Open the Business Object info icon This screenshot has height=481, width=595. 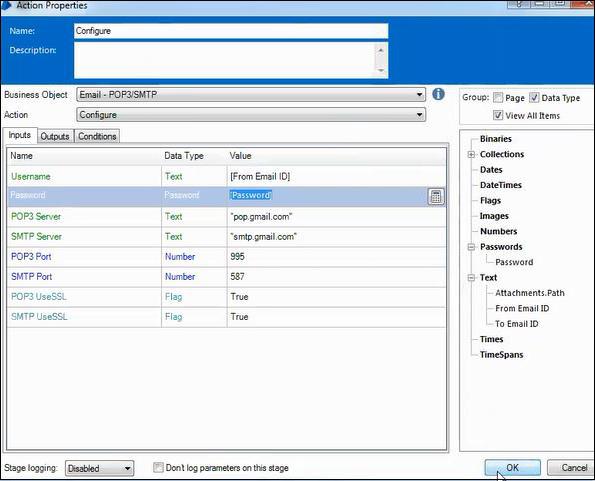tap(438, 94)
